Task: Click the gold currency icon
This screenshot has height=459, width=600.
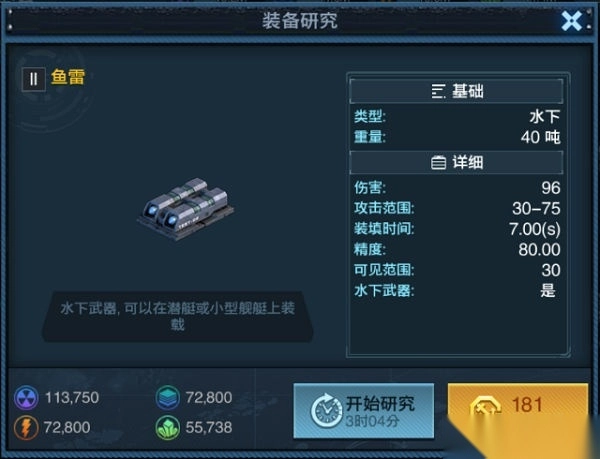Action: pos(485,407)
